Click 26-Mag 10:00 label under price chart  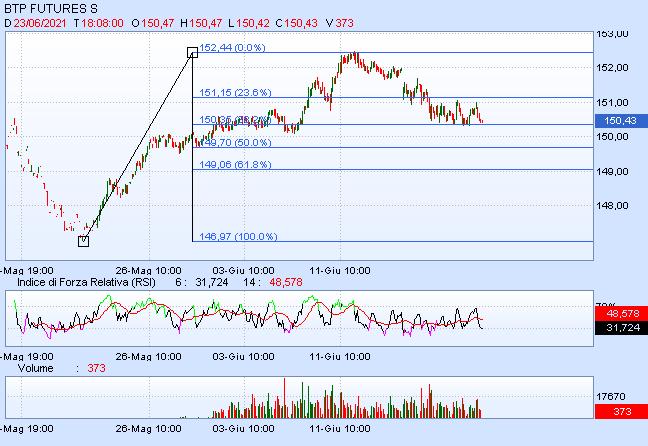pyautogui.click(x=148, y=271)
